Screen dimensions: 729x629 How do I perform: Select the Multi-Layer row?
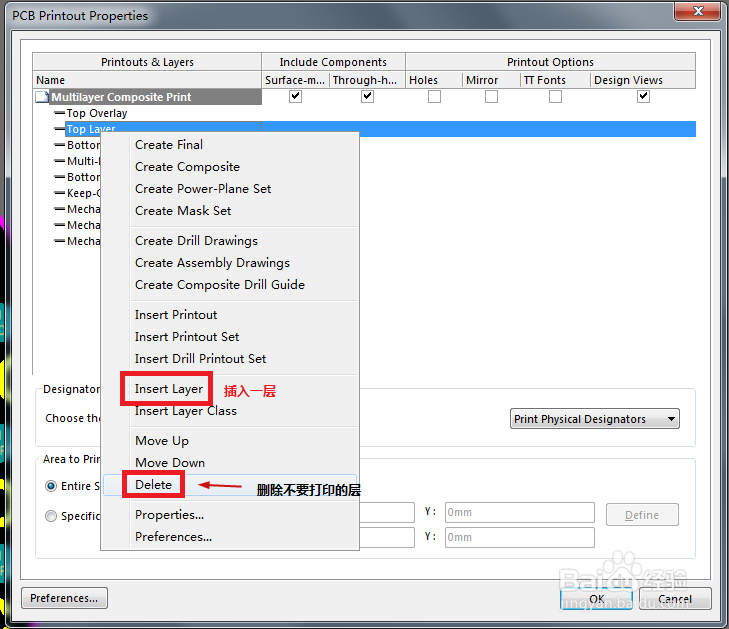84,161
